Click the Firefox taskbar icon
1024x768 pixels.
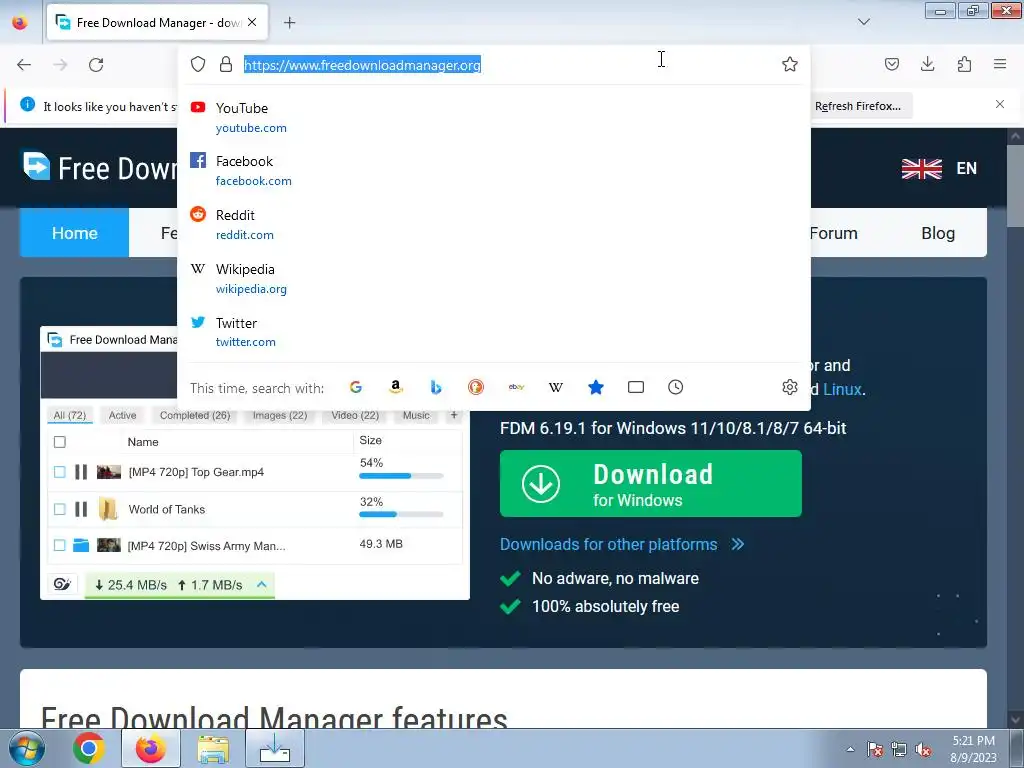pos(151,748)
